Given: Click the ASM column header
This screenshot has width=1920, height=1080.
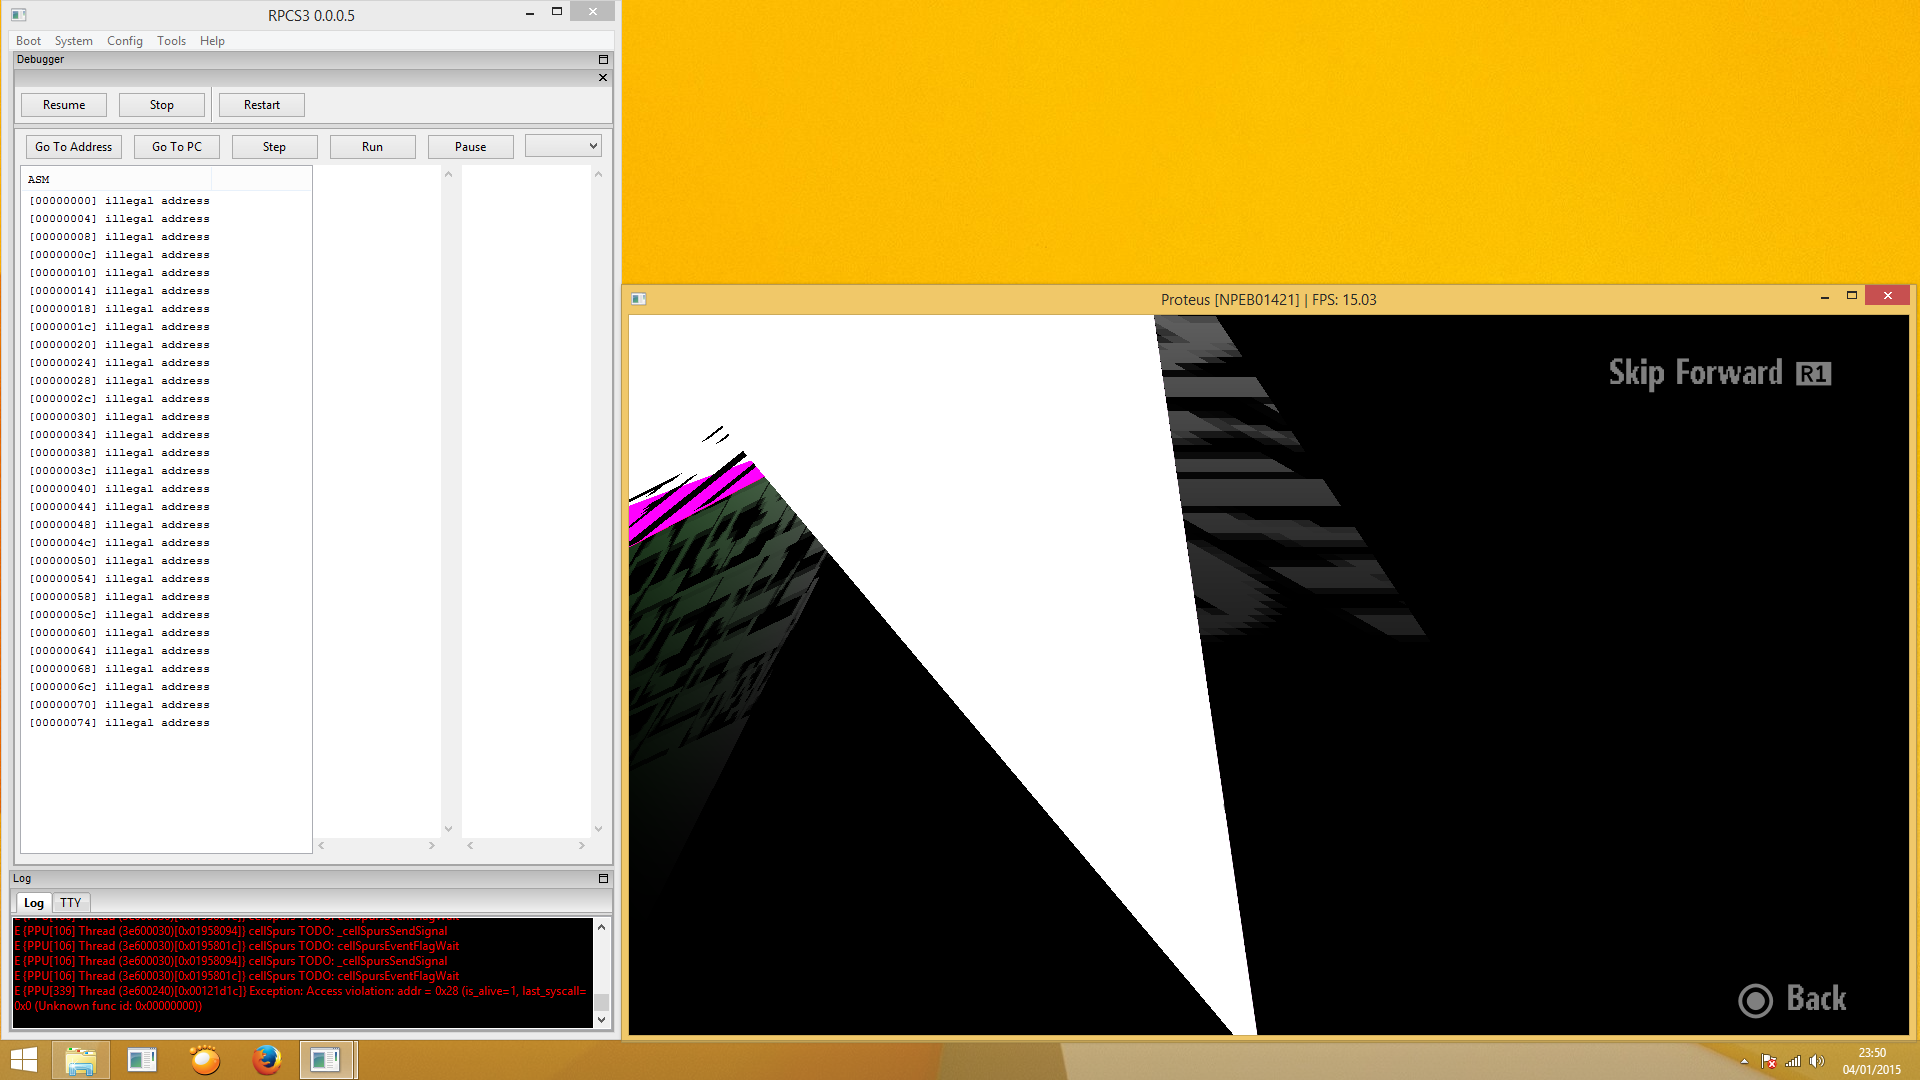Looking at the screenshot, I should 117,180.
